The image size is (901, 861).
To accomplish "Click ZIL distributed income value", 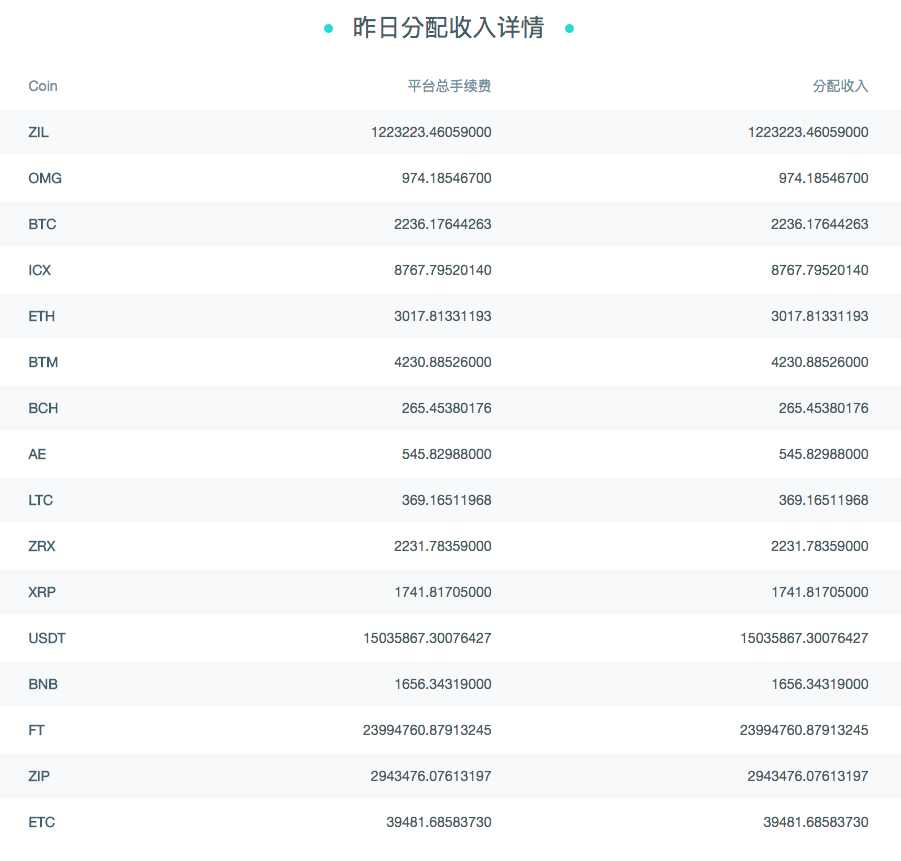I will 808,132.
